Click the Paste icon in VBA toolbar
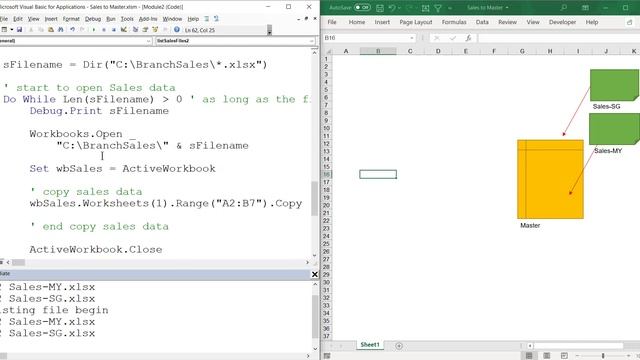This screenshot has width=640, height=360. coord(51,29)
